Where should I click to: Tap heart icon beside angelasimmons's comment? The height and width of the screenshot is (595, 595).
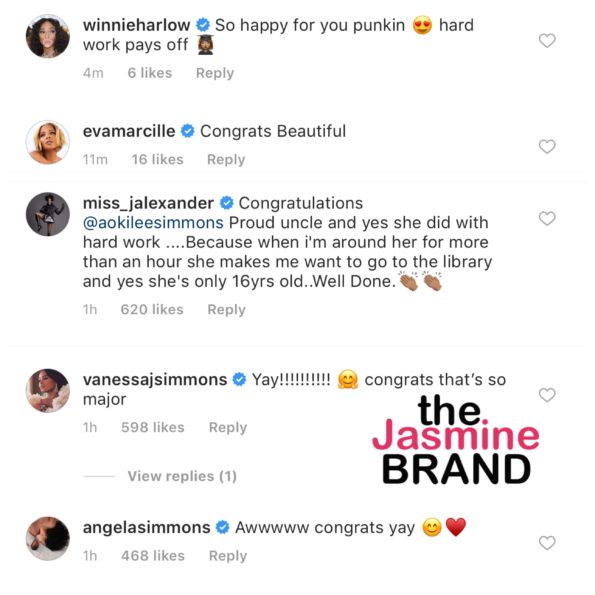(547, 543)
